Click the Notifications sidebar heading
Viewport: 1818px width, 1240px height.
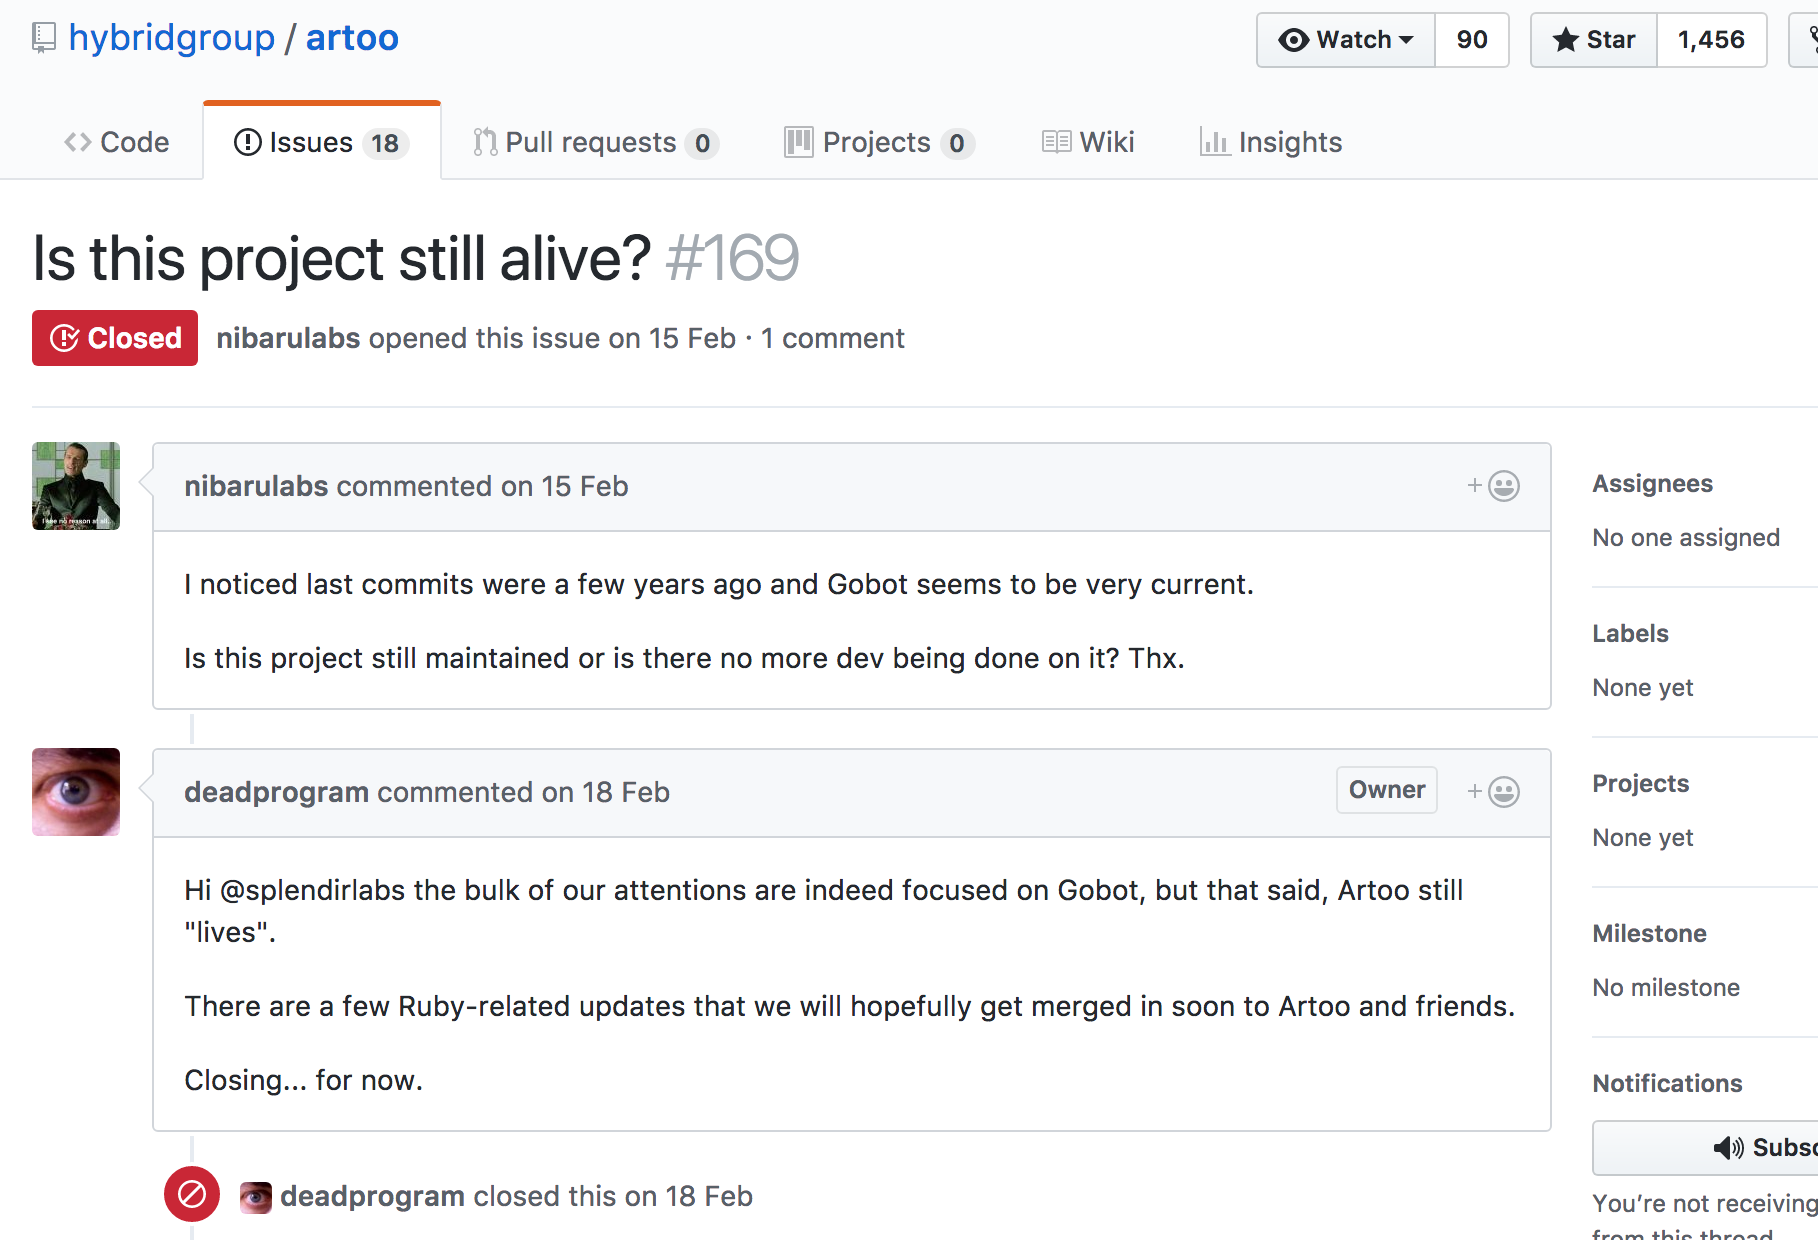[x=1667, y=1084]
